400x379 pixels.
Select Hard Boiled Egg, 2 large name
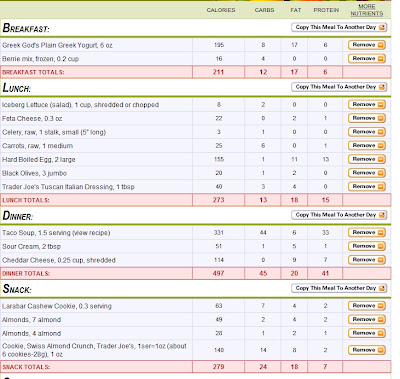39,160
